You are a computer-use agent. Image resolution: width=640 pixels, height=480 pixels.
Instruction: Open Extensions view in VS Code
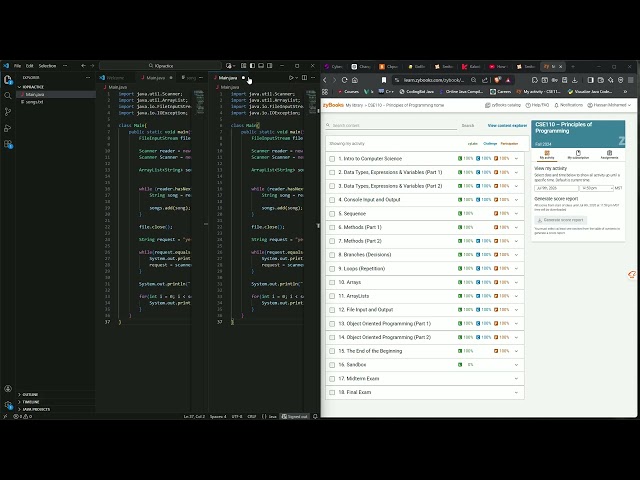click(x=8, y=144)
